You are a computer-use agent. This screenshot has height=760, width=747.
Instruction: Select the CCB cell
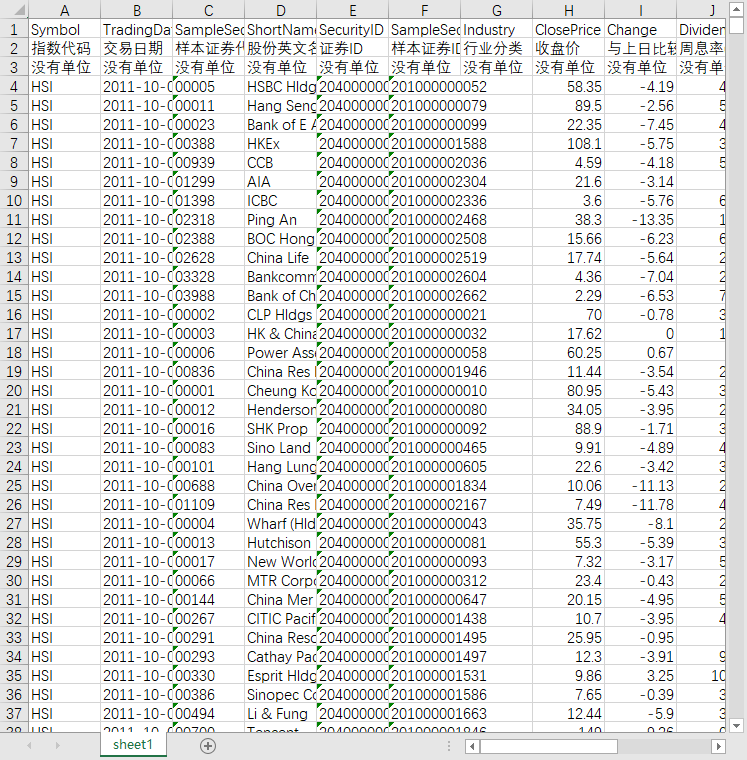coord(281,162)
